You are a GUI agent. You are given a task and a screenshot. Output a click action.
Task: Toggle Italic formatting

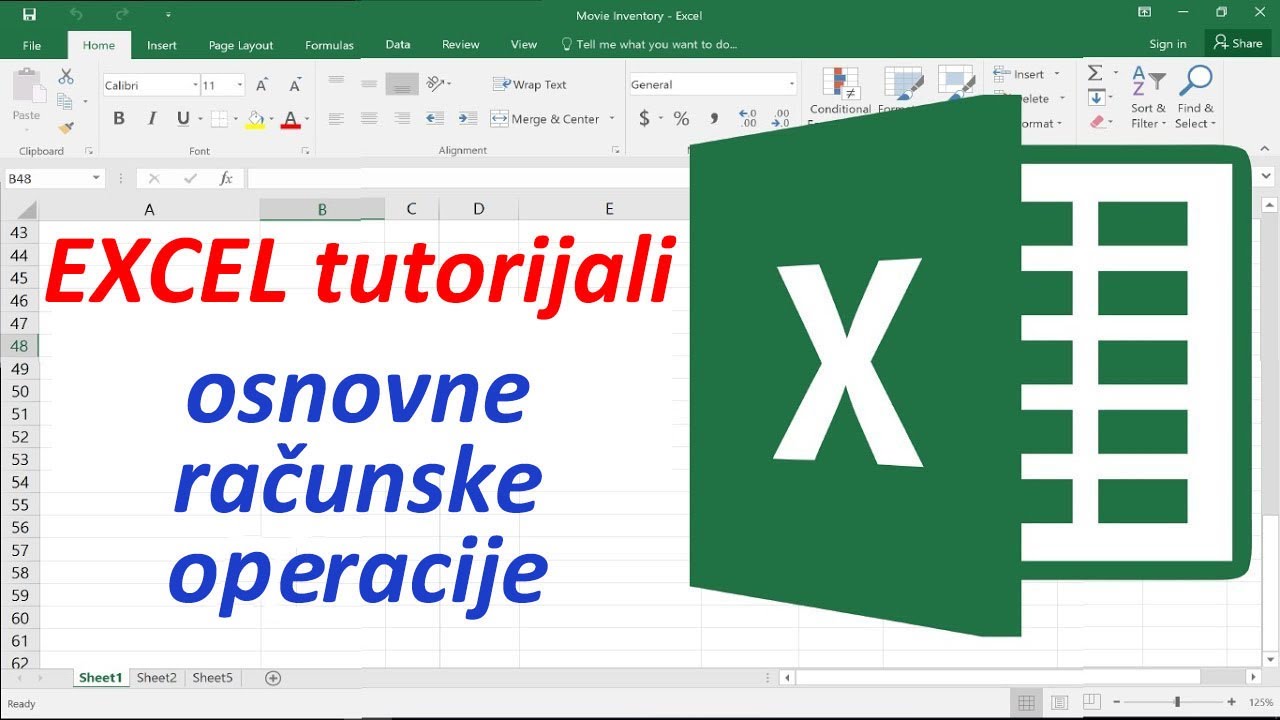tap(152, 118)
